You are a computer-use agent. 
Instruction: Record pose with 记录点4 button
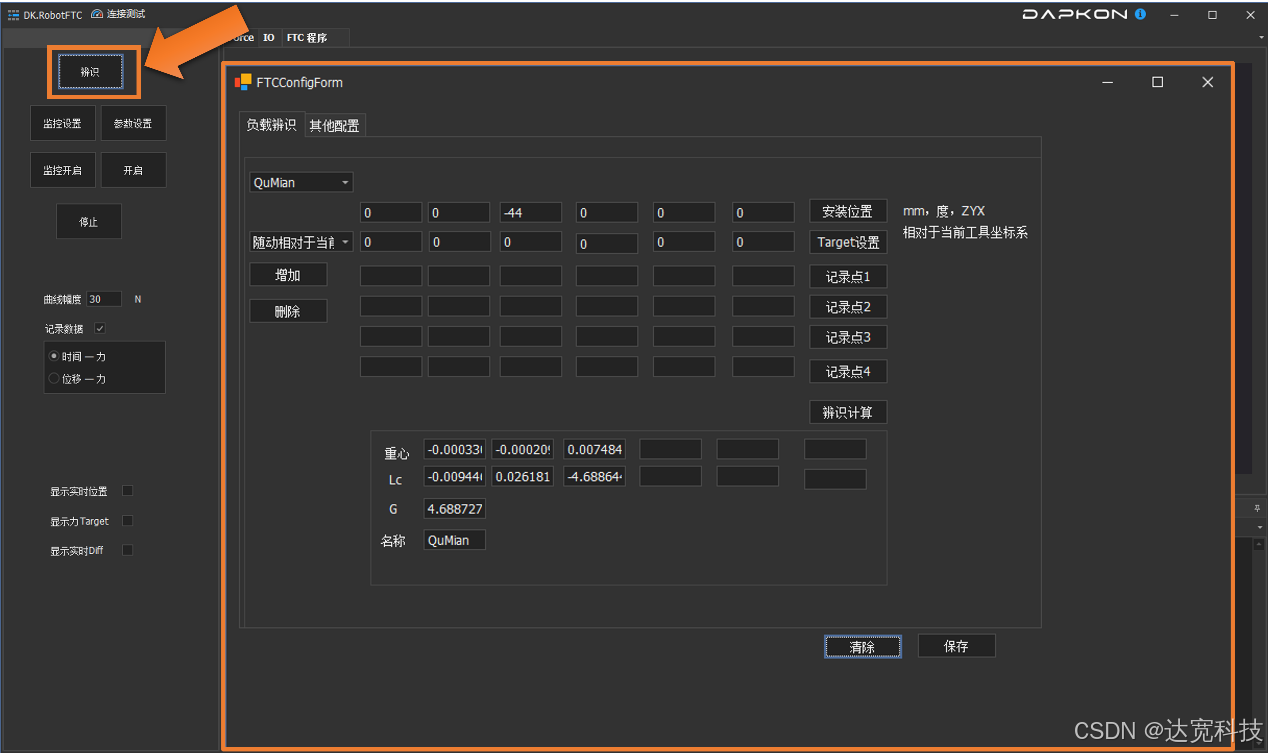point(848,371)
